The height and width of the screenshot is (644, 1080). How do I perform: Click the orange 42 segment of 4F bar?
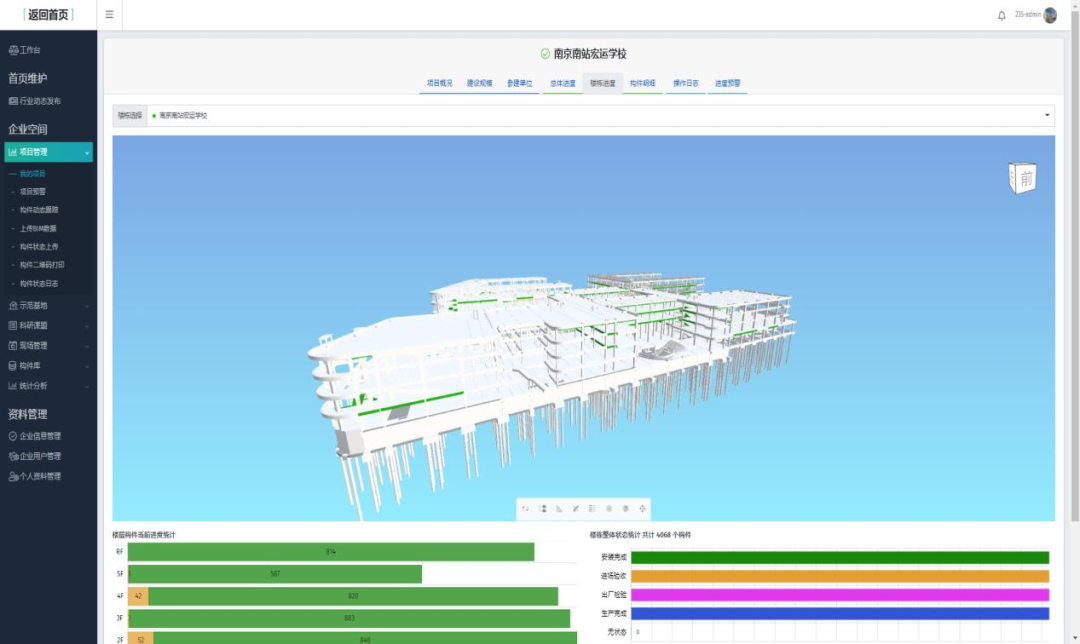[138, 596]
